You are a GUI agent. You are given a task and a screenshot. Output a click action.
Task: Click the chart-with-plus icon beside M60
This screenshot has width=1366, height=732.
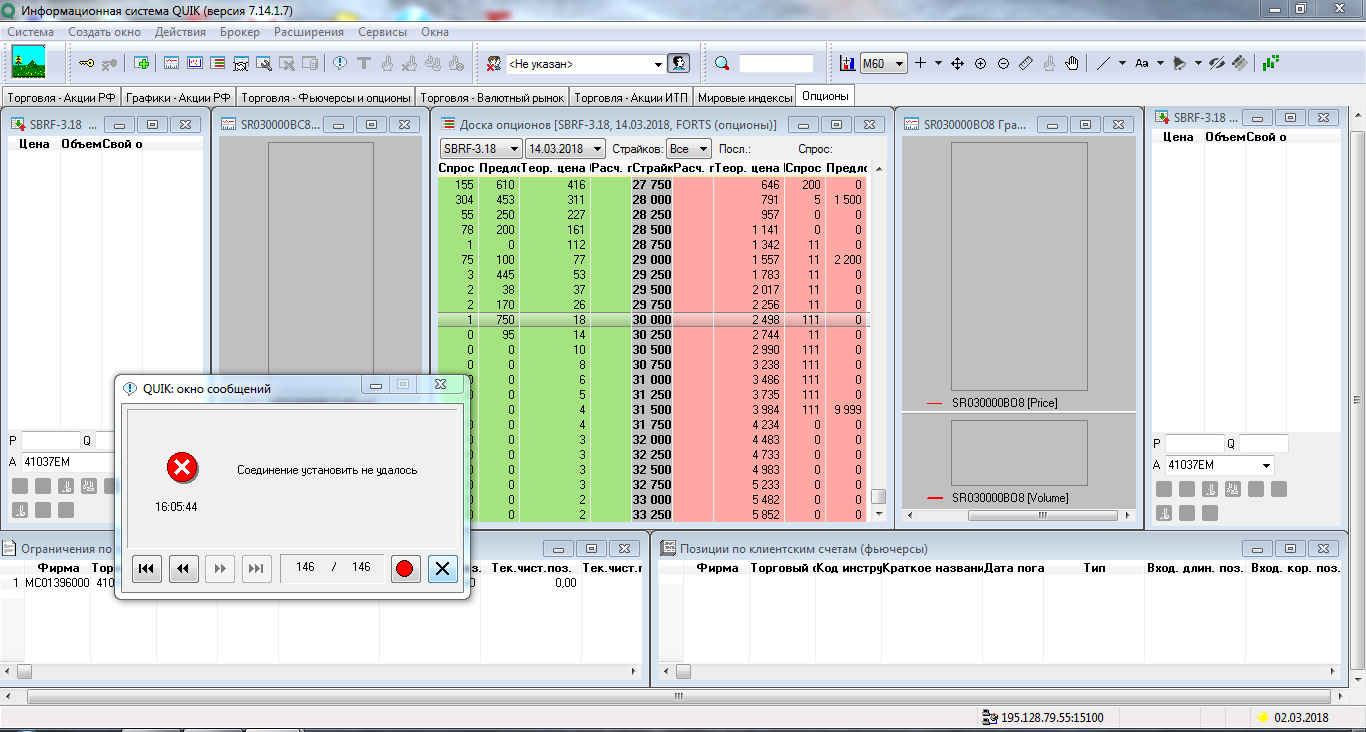pos(847,63)
